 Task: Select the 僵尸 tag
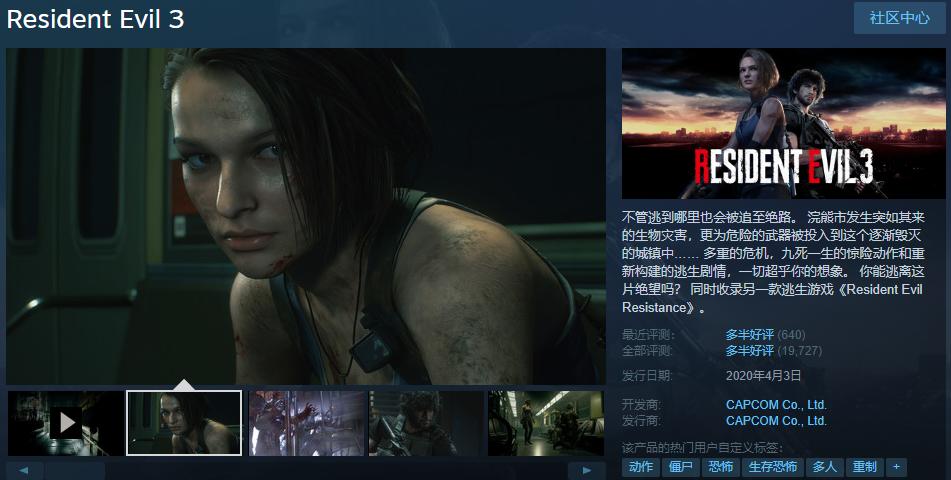tap(680, 467)
